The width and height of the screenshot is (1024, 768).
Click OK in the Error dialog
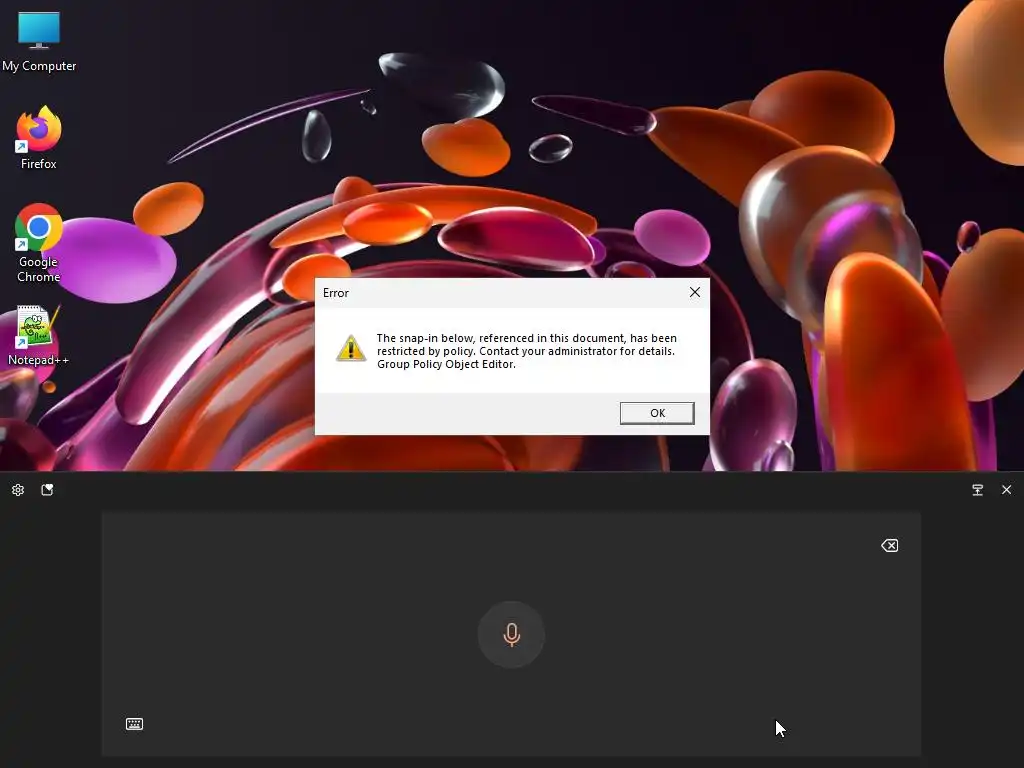(657, 413)
